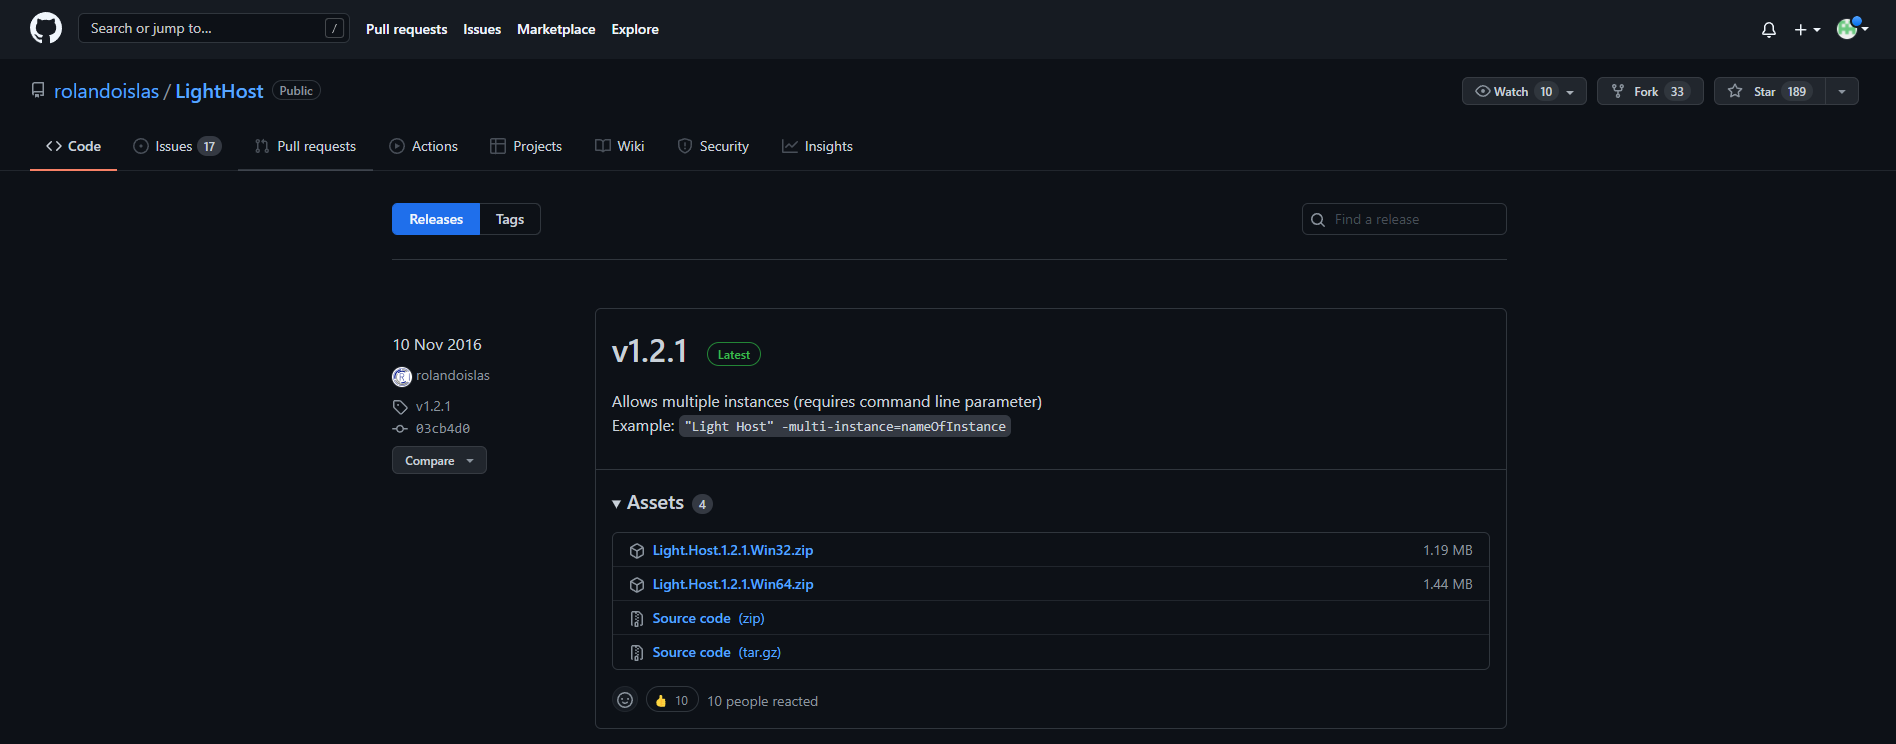Image resolution: width=1896 pixels, height=744 pixels.
Task: Switch to the Security tab
Action: coord(713,146)
